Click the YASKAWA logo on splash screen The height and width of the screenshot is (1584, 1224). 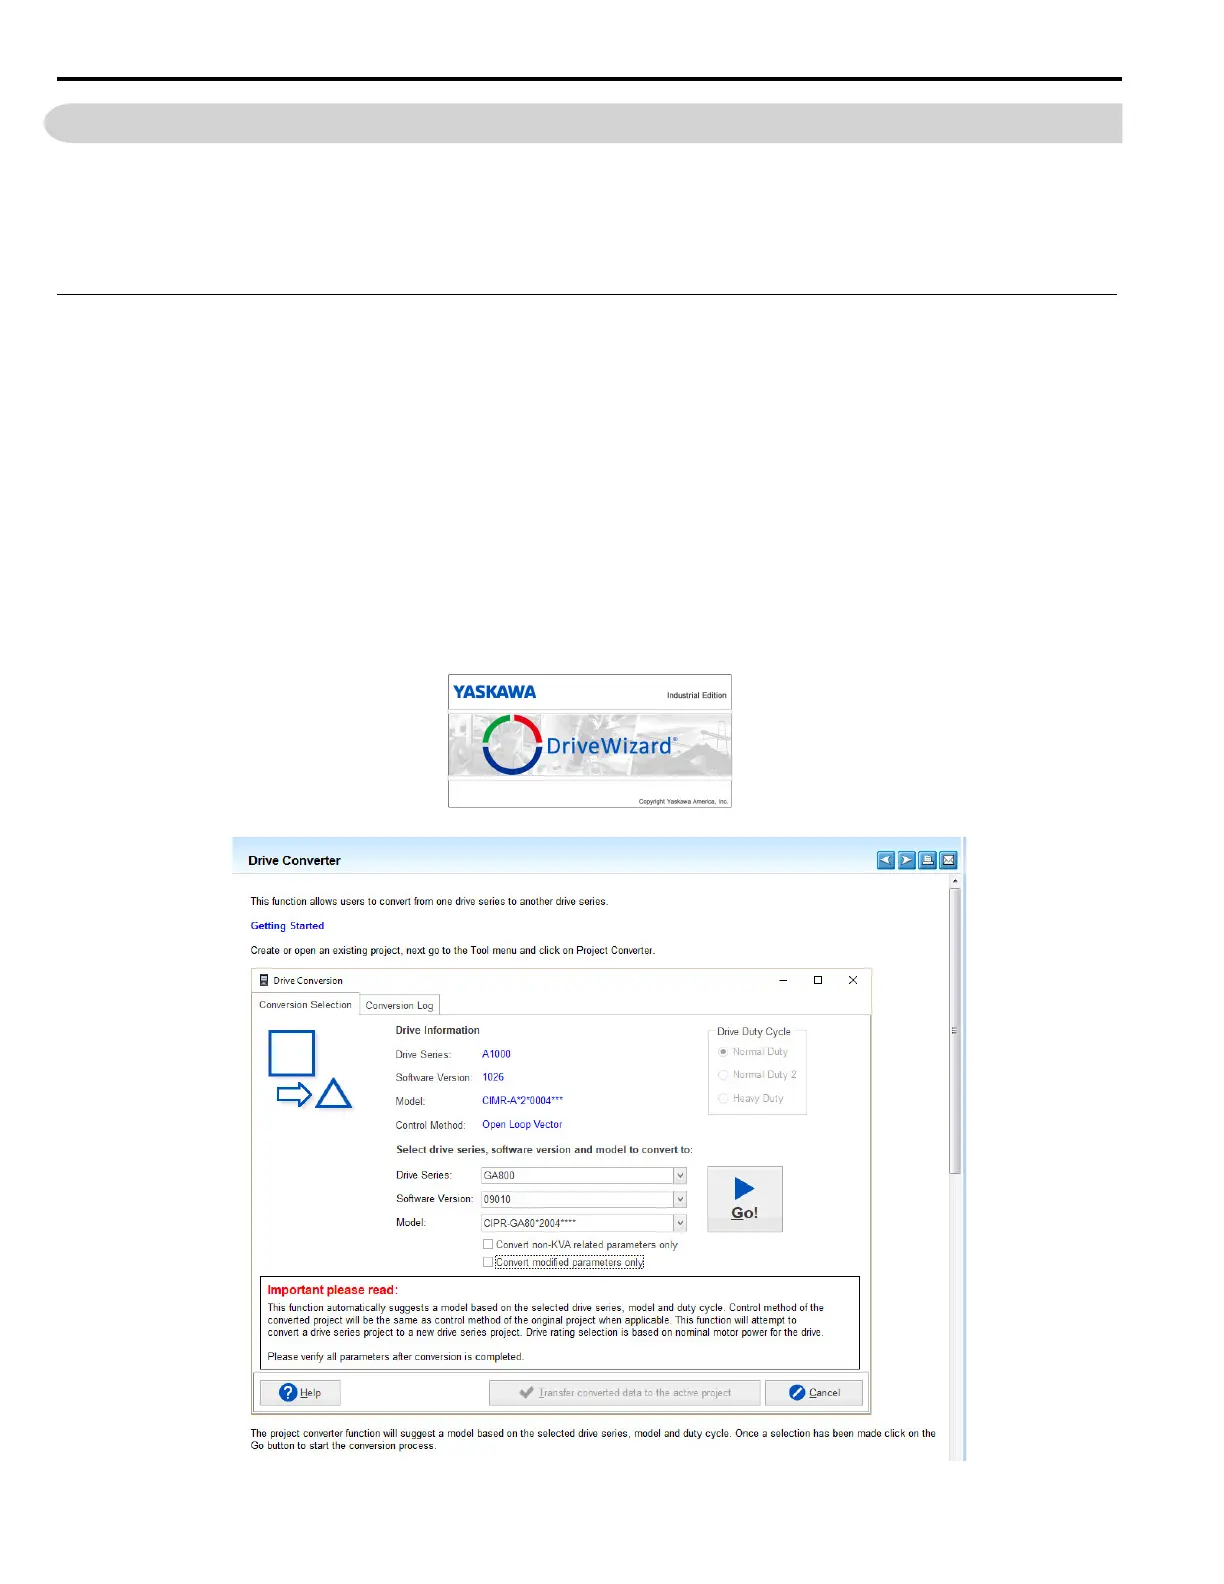(x=495, y=692)
